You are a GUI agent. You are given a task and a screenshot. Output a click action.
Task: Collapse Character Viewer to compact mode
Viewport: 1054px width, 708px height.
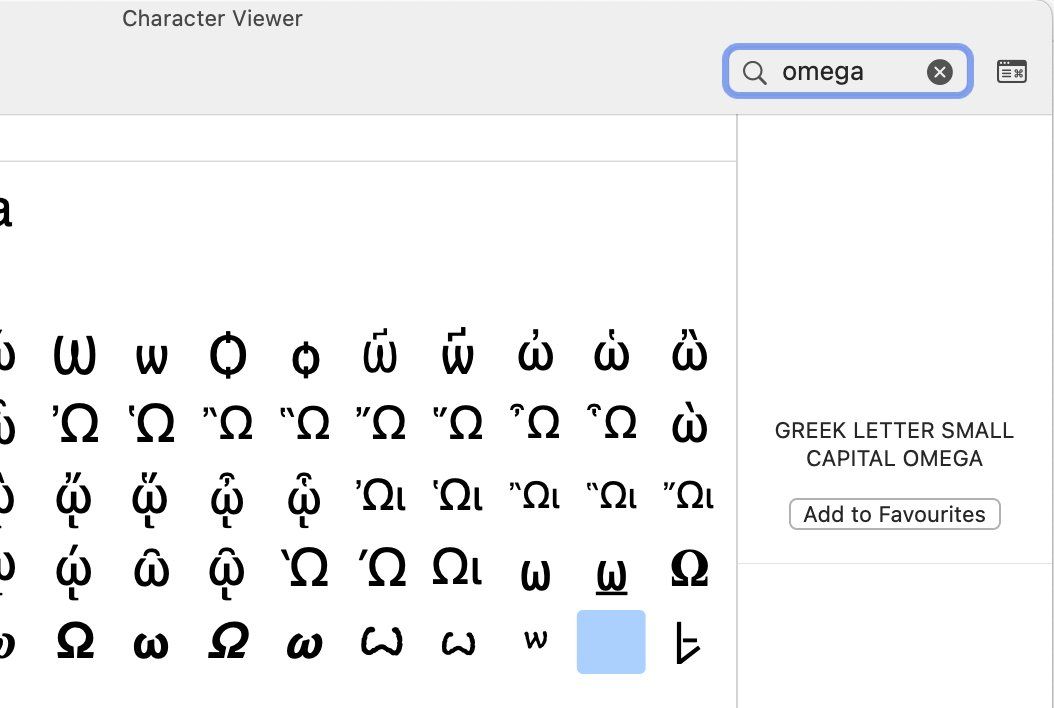[x=1011, y=72]
